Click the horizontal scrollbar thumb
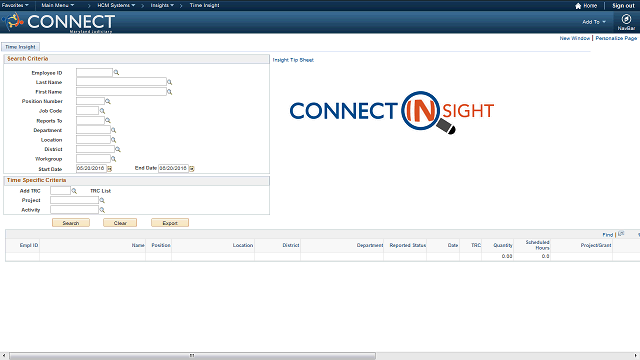 [x=192, y=356]
